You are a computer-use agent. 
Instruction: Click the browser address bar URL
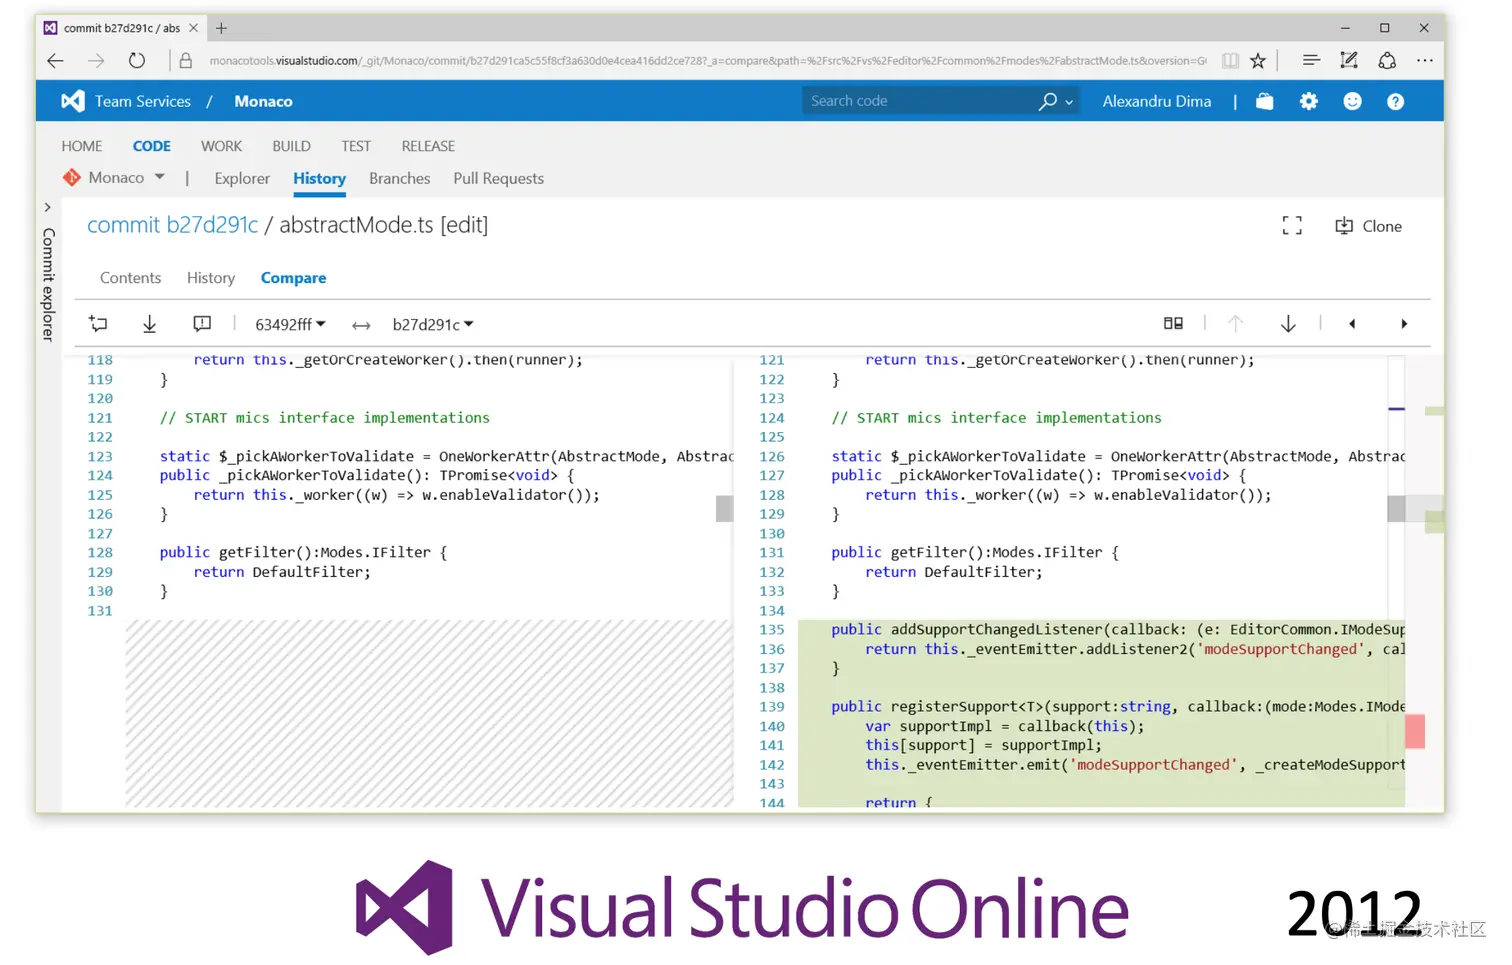707,61
